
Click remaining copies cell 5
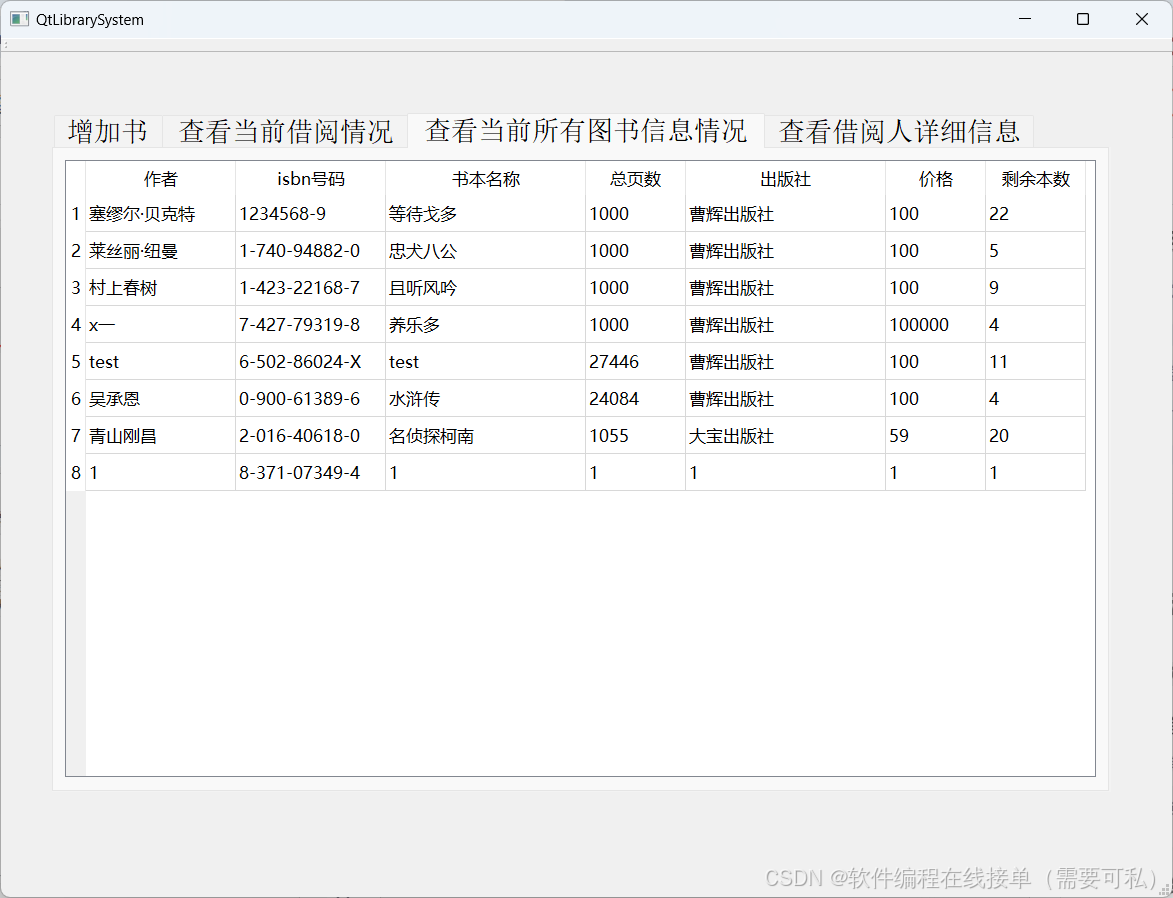point(1035,251)
